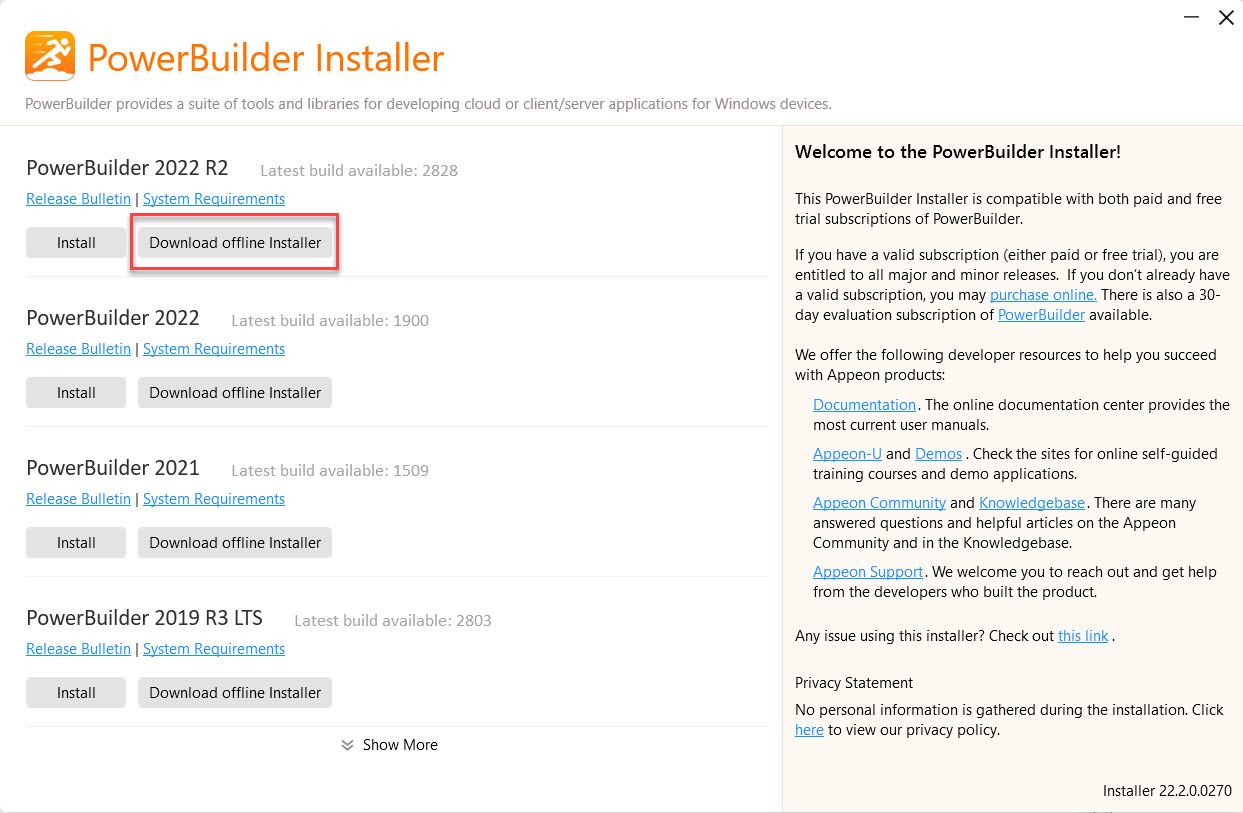This screenshot has height=813, width=1243.
Task: Expand the list with Show More
Action: pos(400,745)
